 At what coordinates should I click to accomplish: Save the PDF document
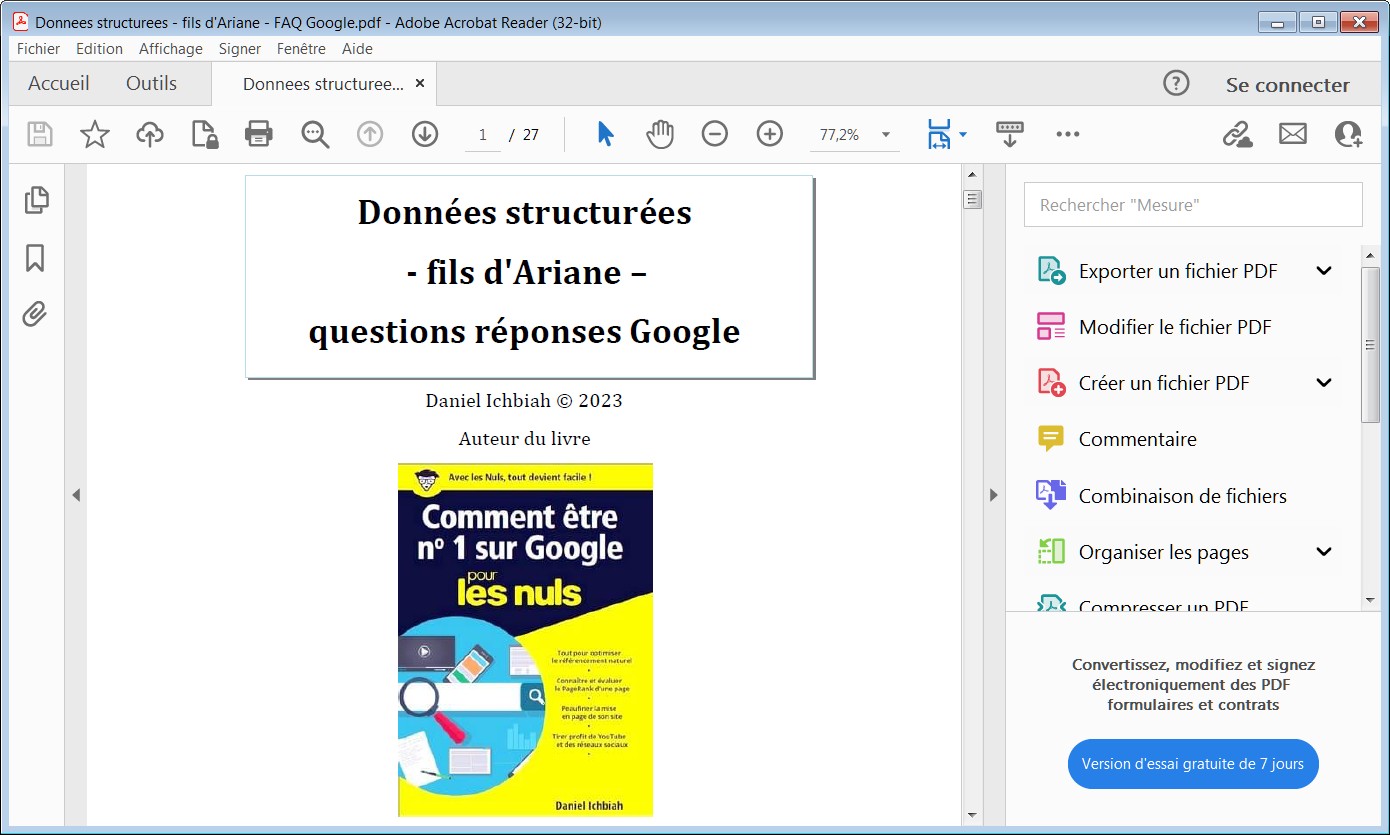coord(39,134)
